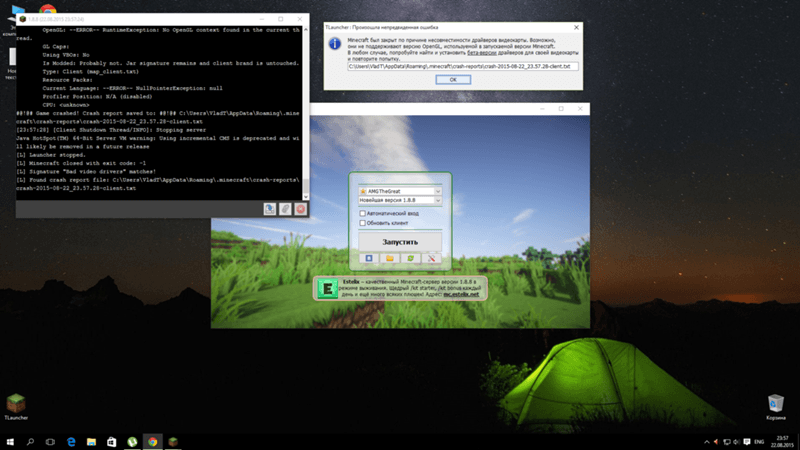Click the Запустить launch button
Screen dimensions: 800x450
pos(400,242)
